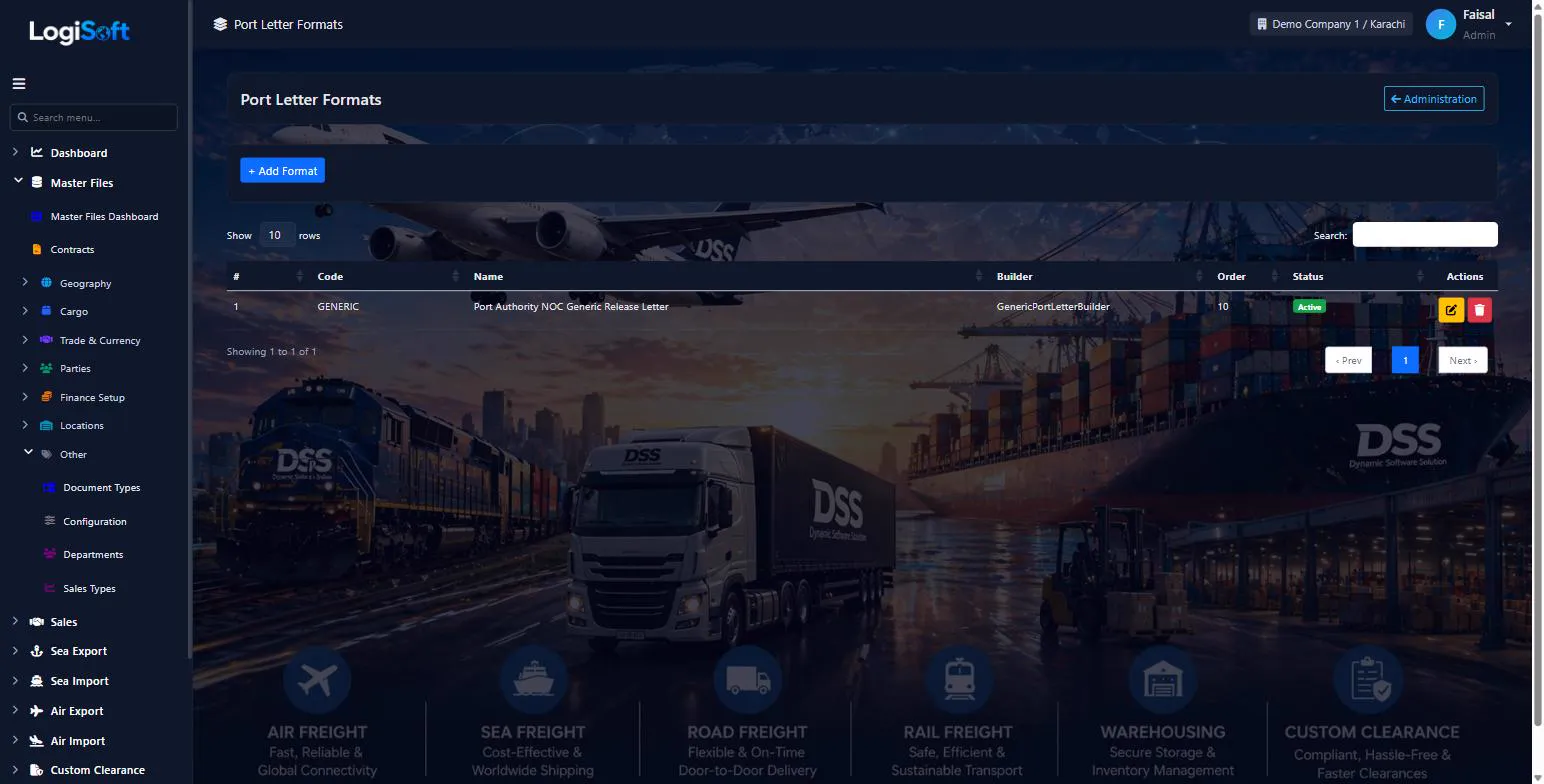The image size is (1544, 784).
Task: Click the Air Export plane icon
Action: click(x=37, y=711)
